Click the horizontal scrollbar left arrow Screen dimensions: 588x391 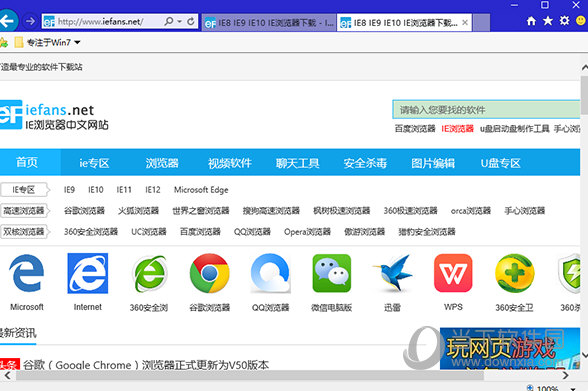pos(7,376)
